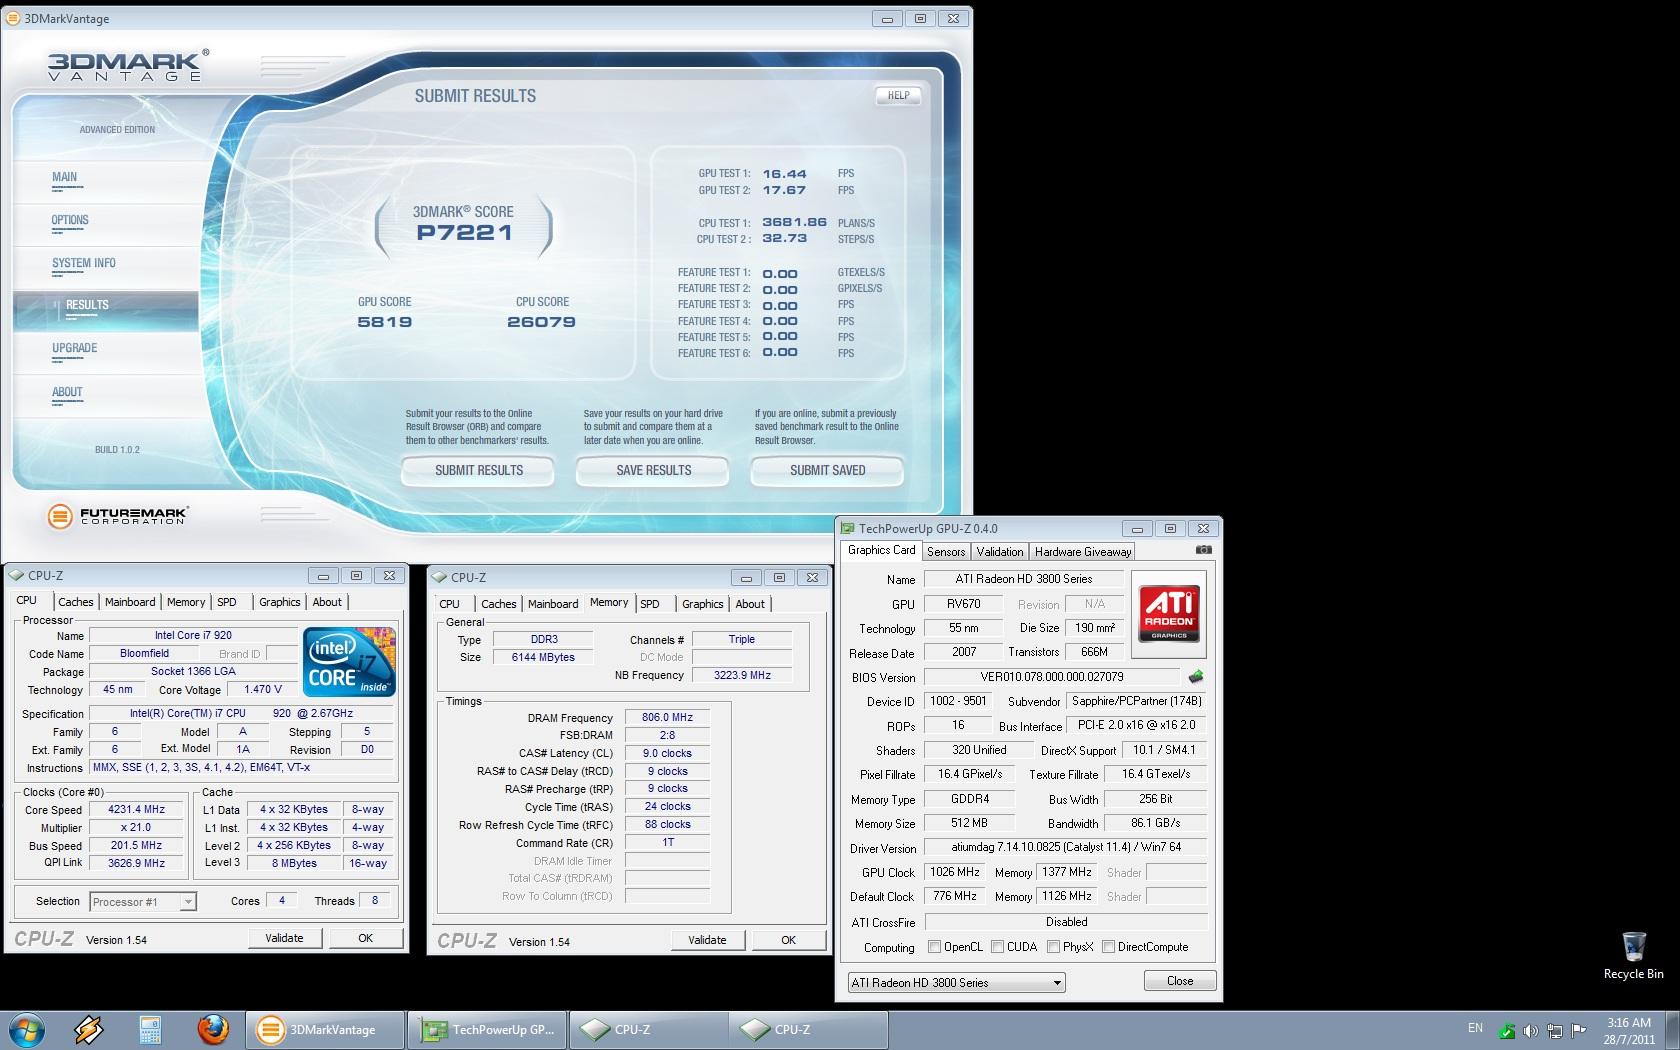Open SPD tab in Memory CPU-Z window

pyautogui.click(x=650, y=604)
